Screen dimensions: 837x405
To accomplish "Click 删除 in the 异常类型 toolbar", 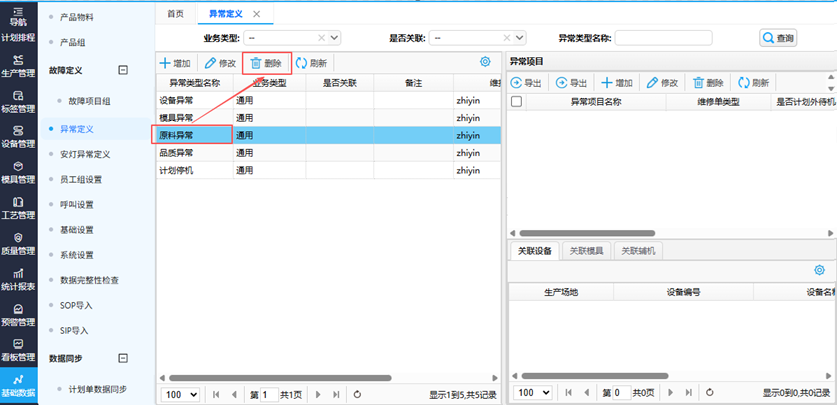I will [266, 63].
